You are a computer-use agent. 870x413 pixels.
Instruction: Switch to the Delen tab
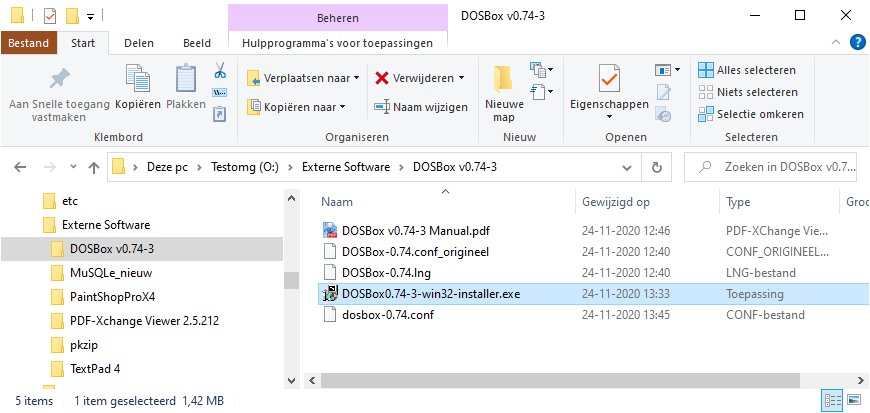click(139, 43)
